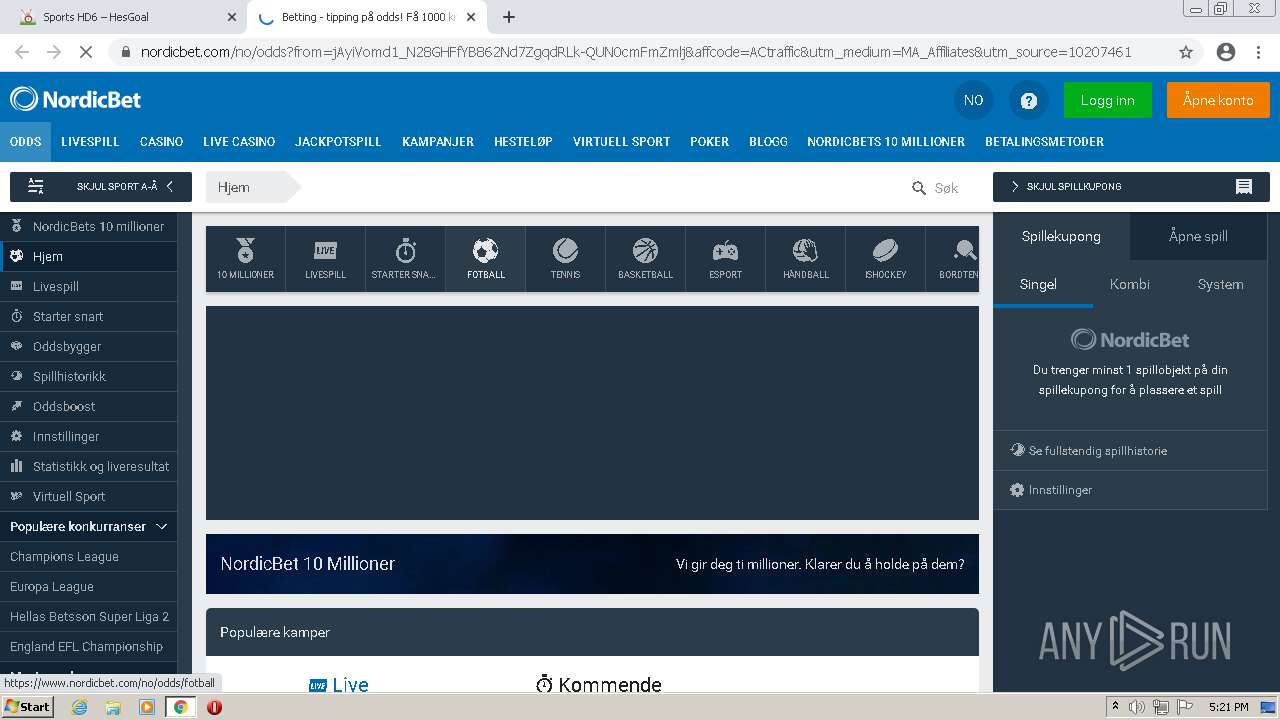The width and height of the screenshot is (1280, 720).
Task: Choose the Basketball sport icon
Action: tap(645, 259)
